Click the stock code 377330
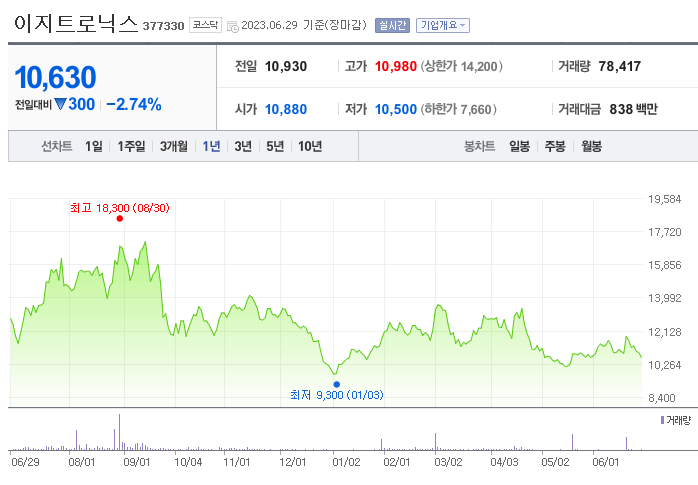This screenshot has width=698, height=485. coord(163,26)
